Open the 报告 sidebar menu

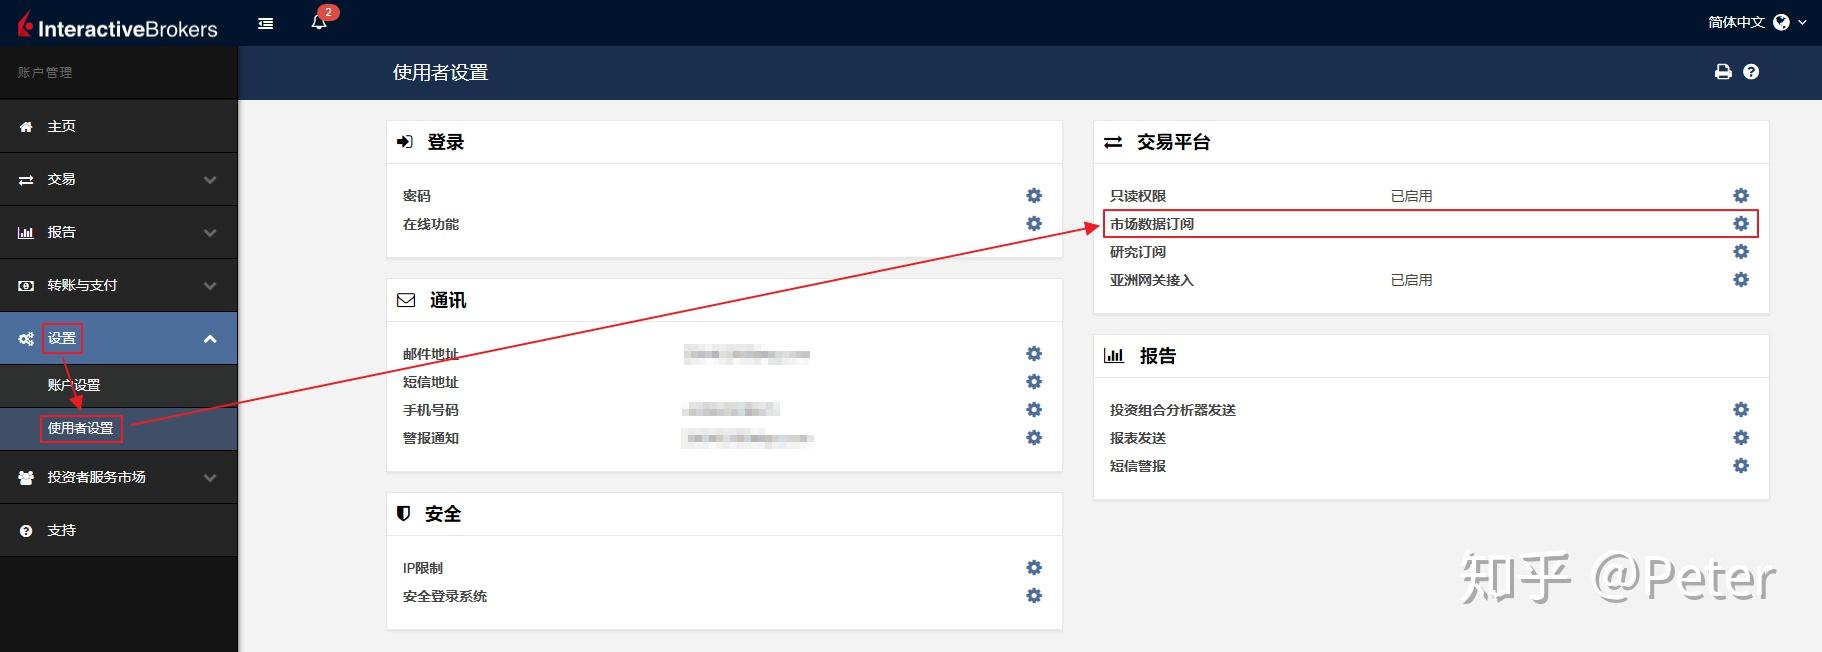coord(119,232)
